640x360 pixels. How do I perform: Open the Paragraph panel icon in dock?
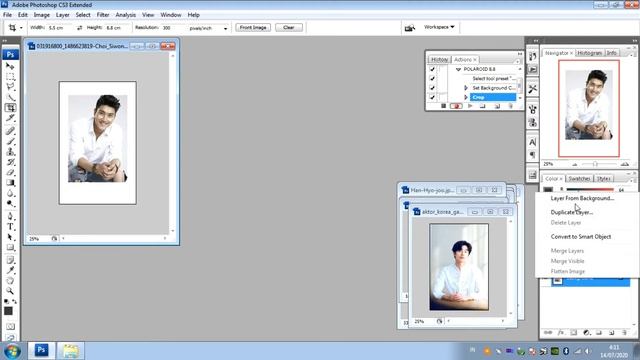(532, 155)
